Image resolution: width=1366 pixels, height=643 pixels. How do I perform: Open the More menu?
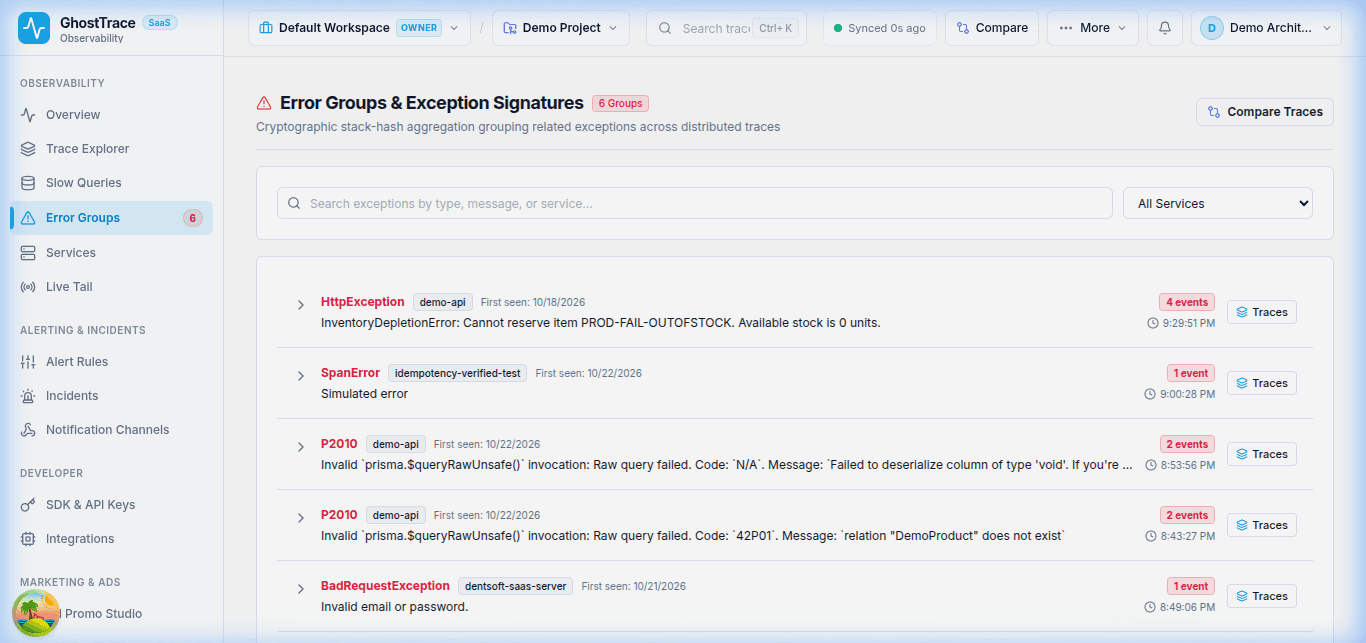pyautogui.click(x=1093, y=28)
